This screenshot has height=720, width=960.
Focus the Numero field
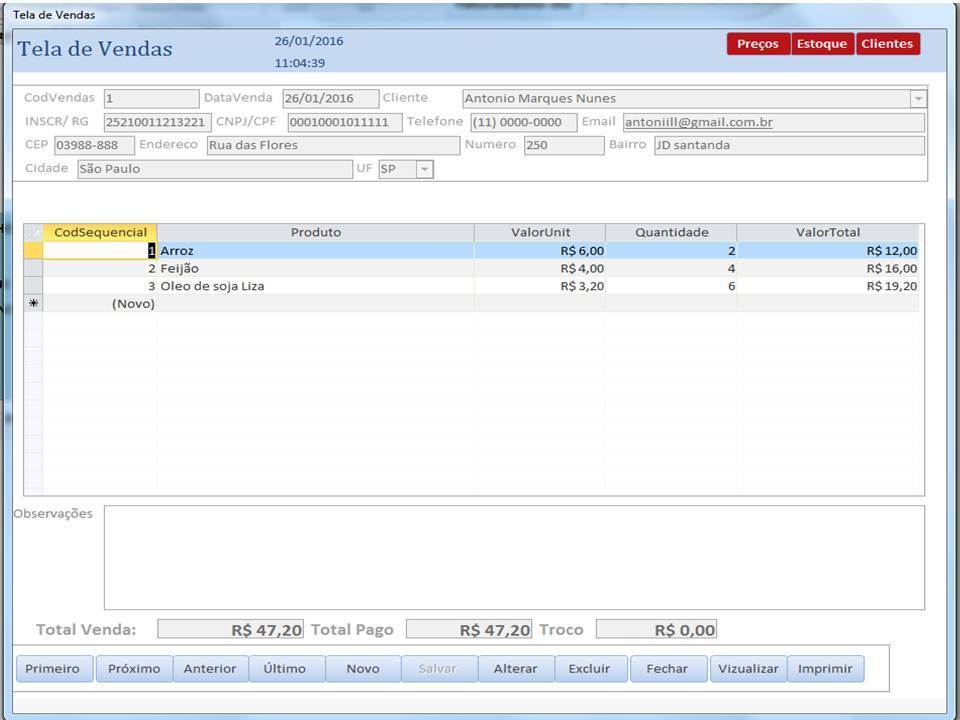tap(564, 146)
